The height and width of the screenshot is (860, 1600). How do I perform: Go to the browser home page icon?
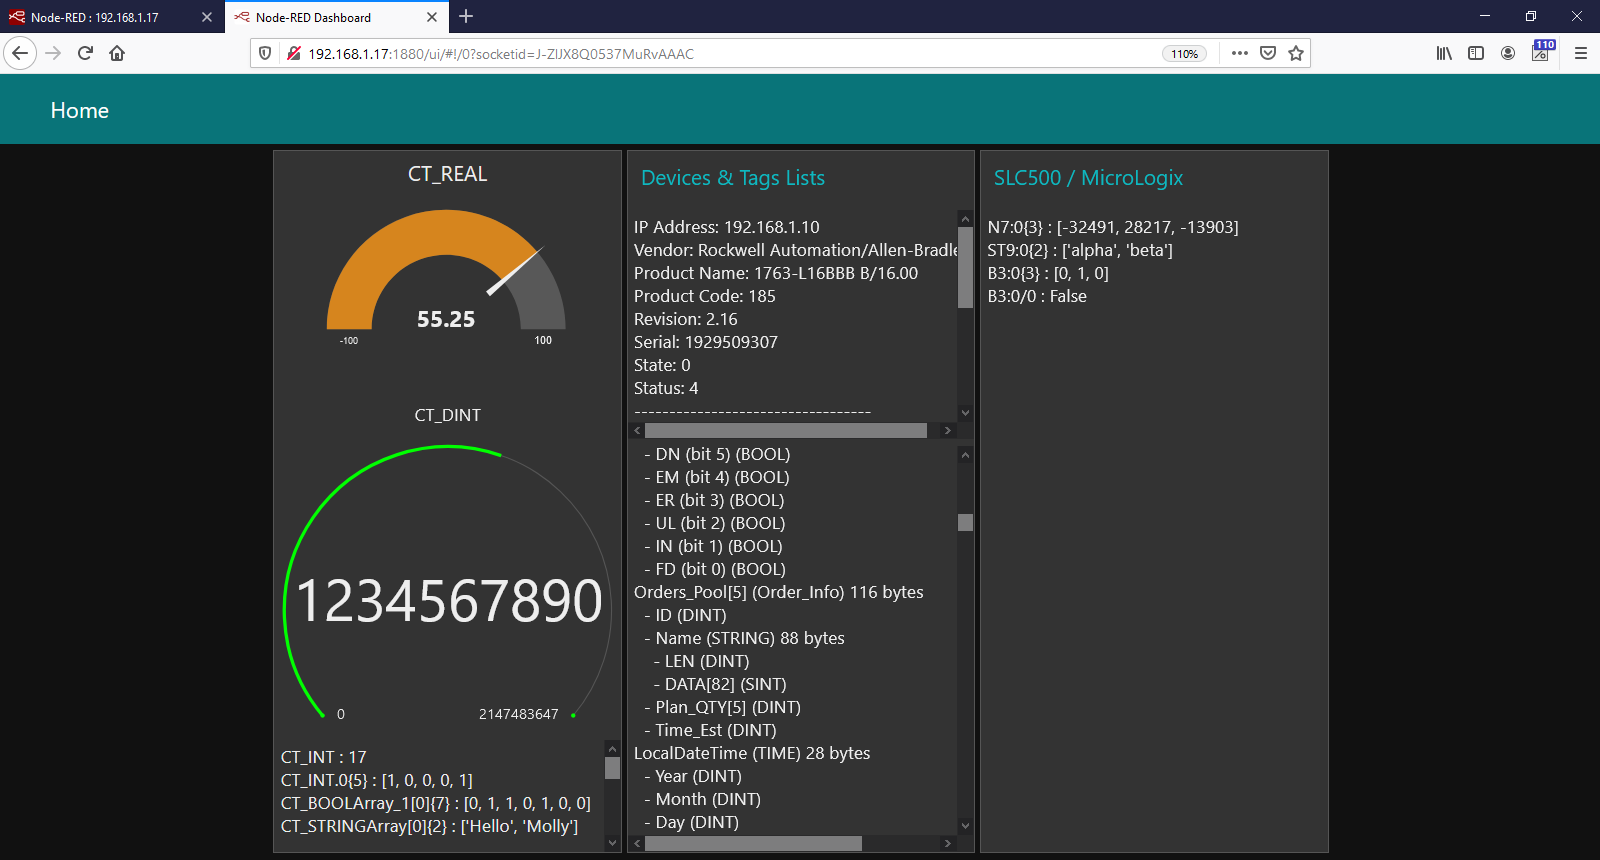click(117, 53)
